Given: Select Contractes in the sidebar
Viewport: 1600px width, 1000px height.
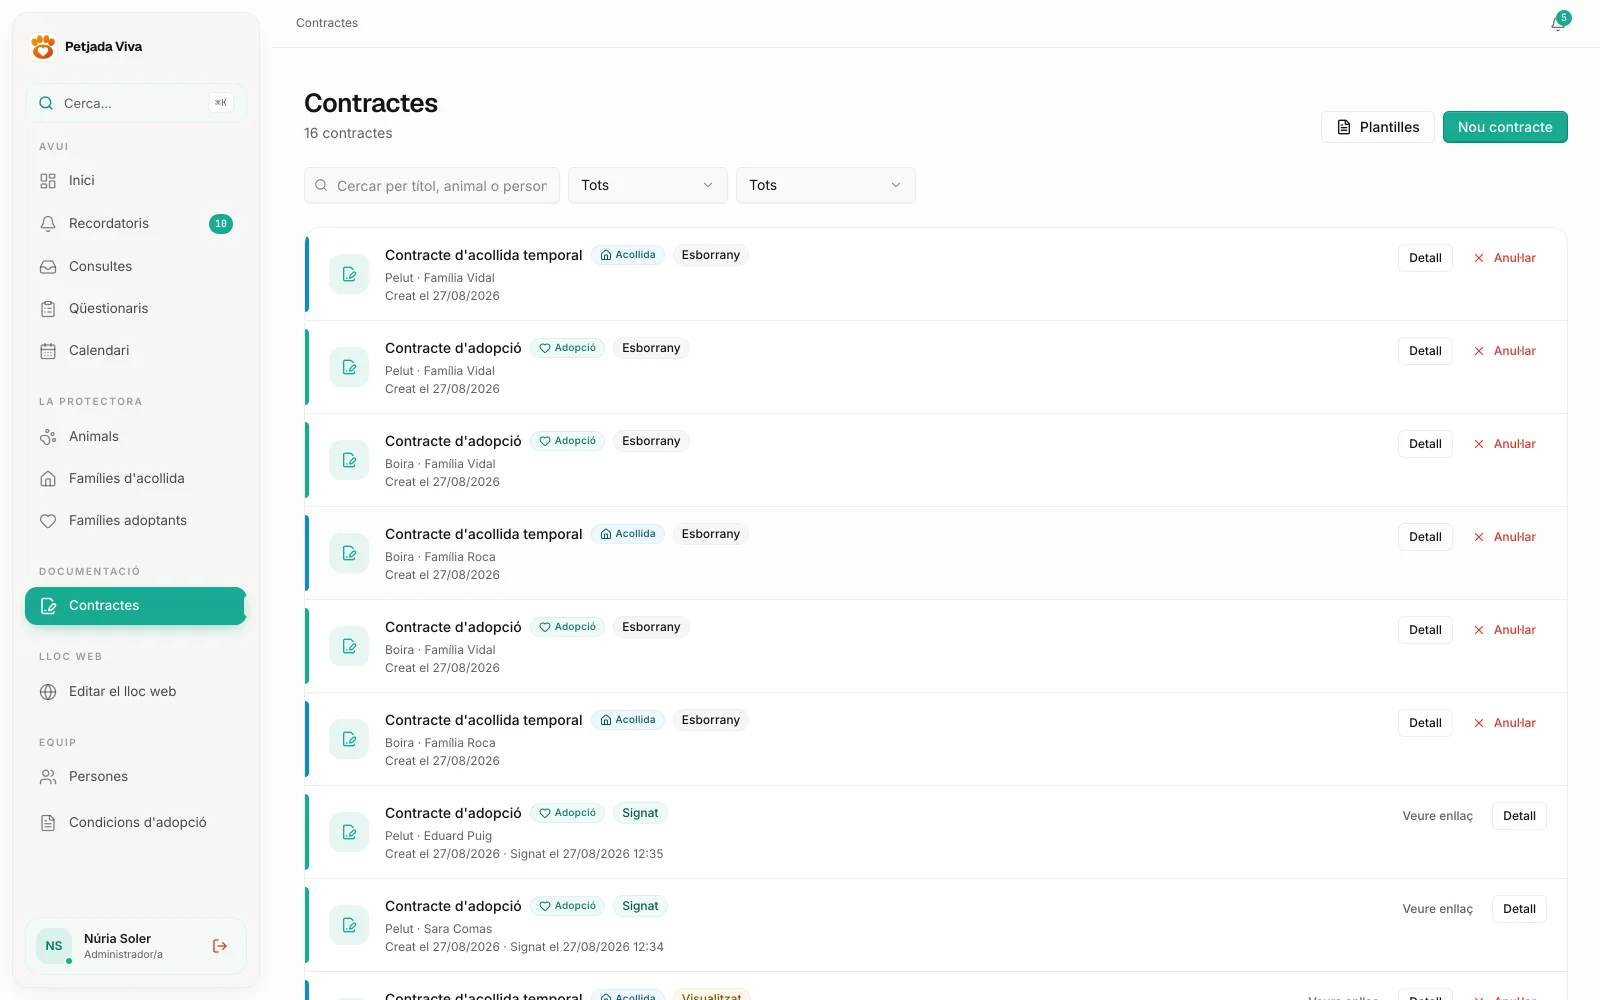Looking at the screenshot, I should (136, 606).
